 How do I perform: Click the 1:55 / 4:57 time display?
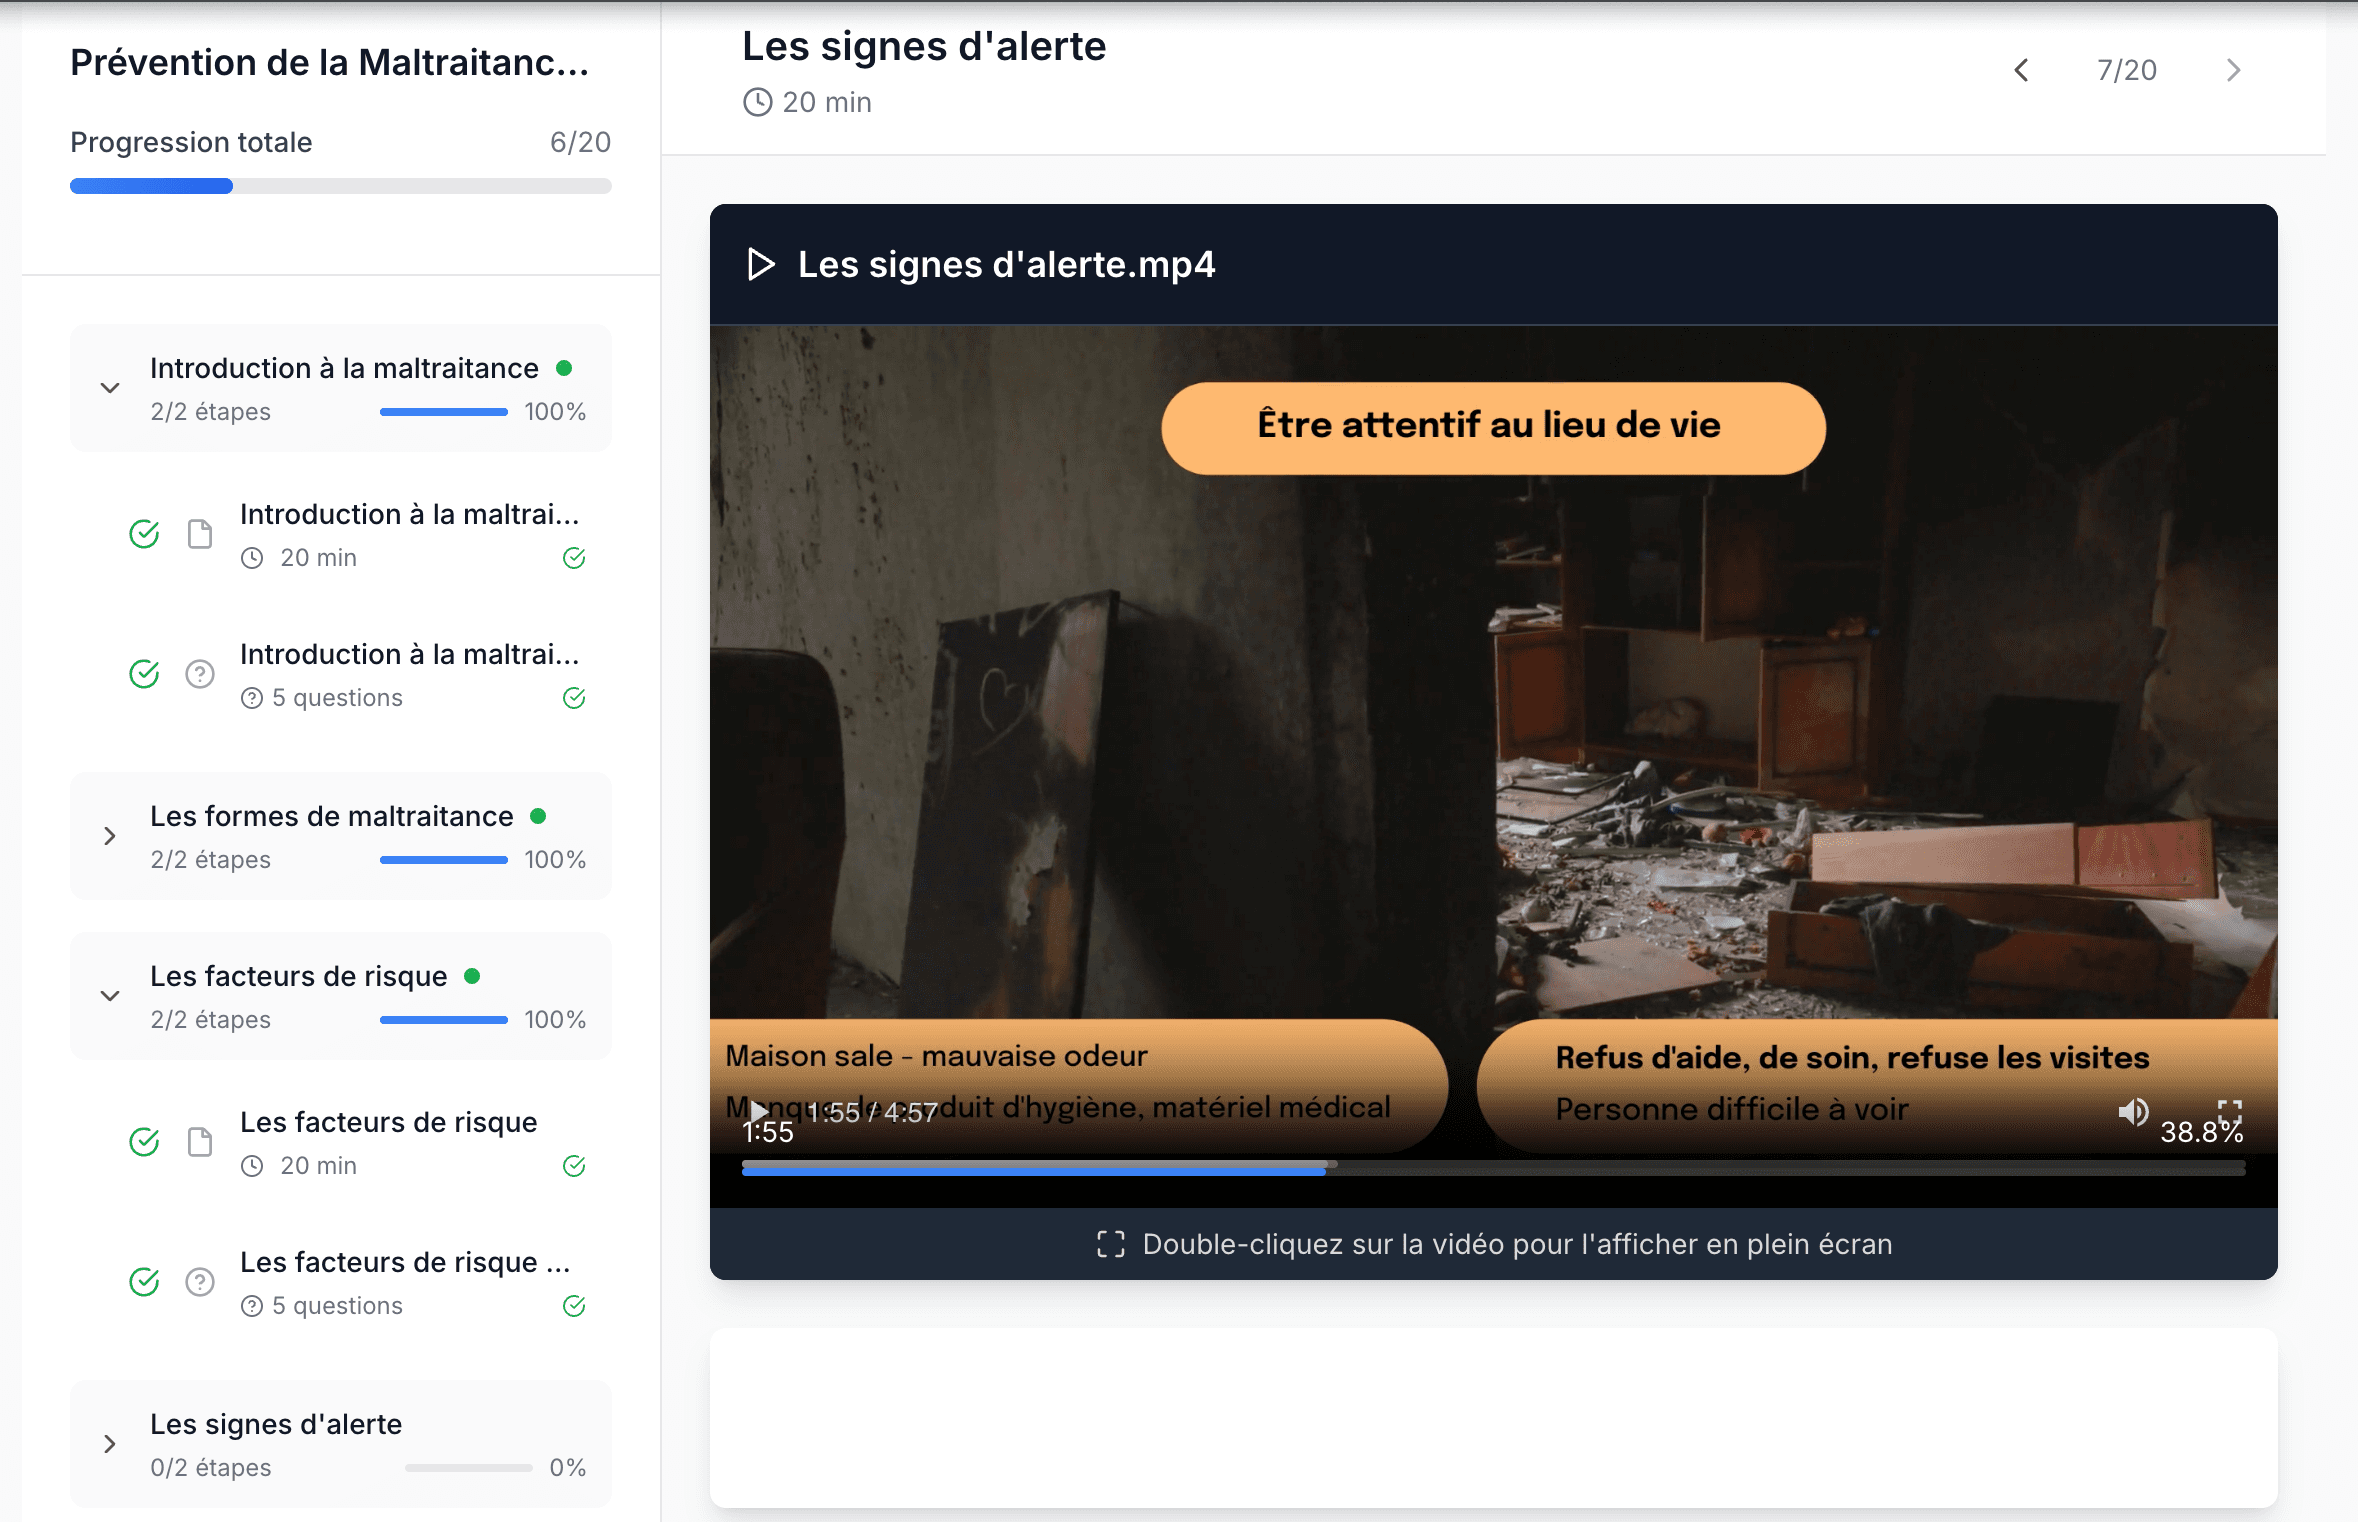point(873,1112)
